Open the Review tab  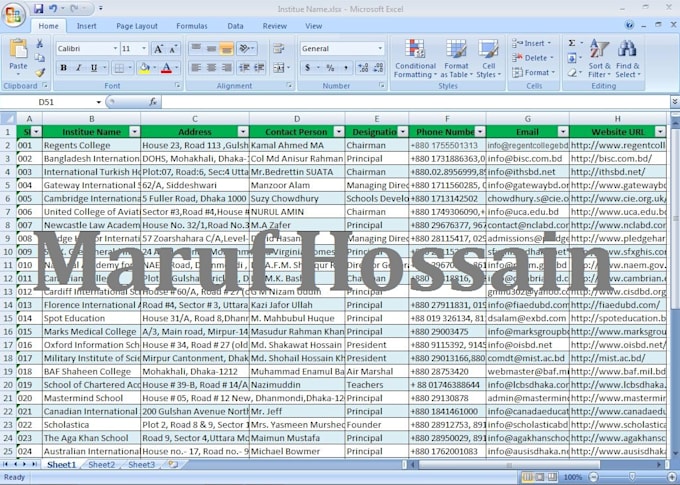pos(275,26)
